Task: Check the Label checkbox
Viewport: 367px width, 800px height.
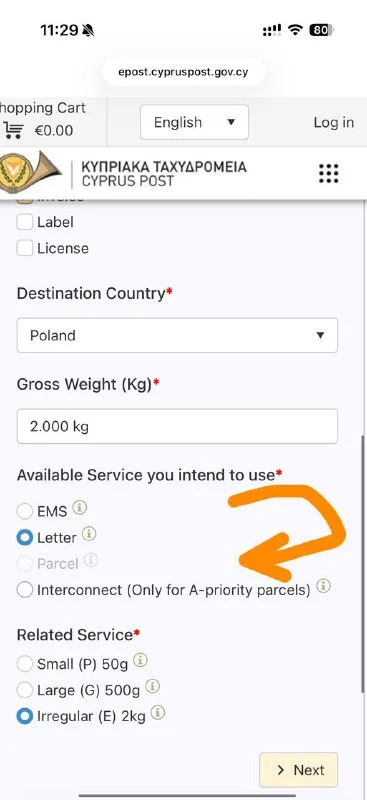Action: coord(25,222)
